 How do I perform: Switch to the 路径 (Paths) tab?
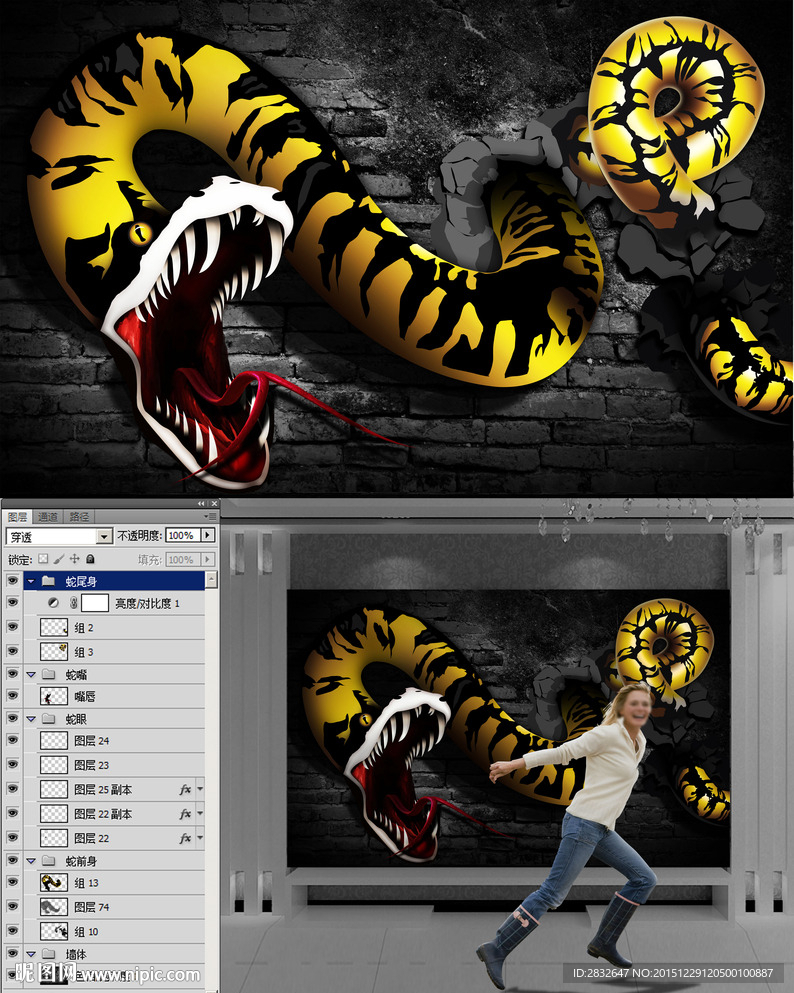[79, 517]
